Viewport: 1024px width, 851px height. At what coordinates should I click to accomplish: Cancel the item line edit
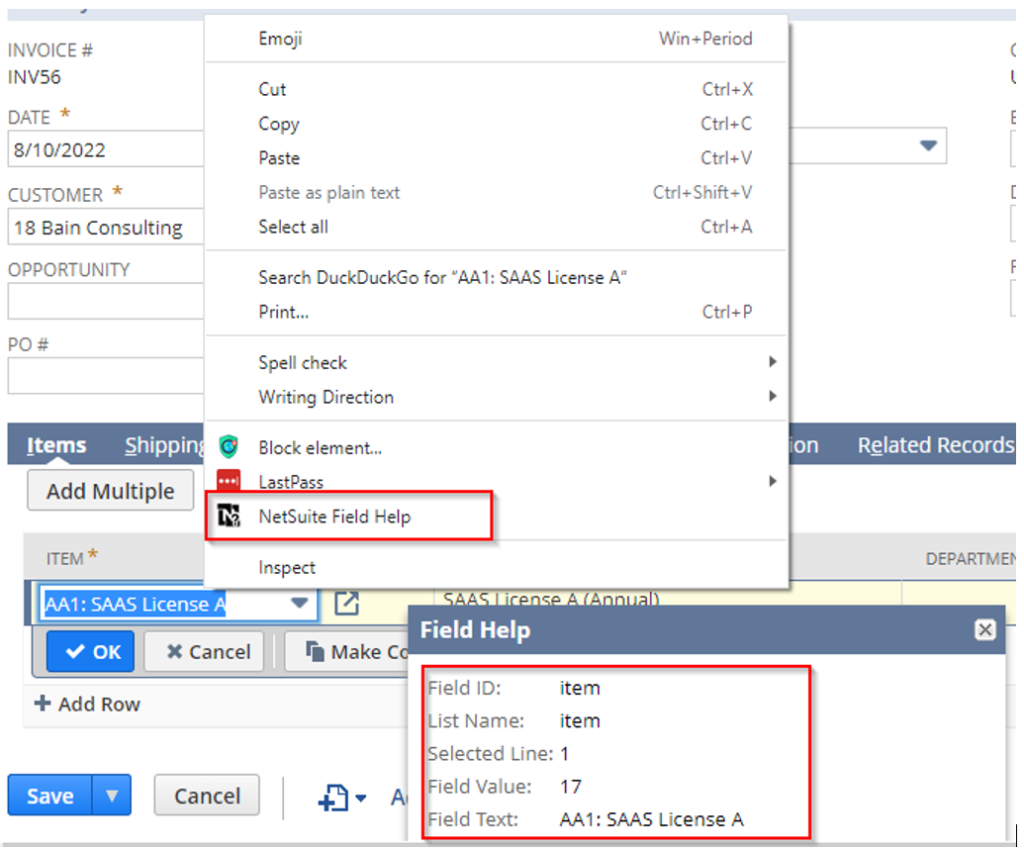tap(204, 651)
